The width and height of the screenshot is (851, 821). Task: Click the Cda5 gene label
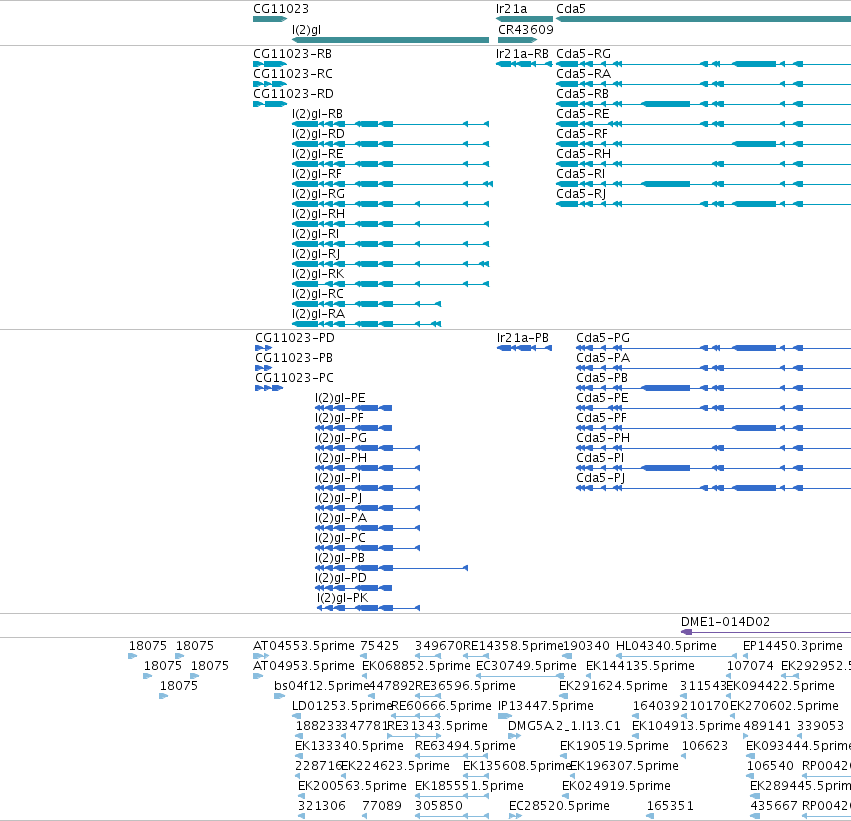[x=571, y=9]
